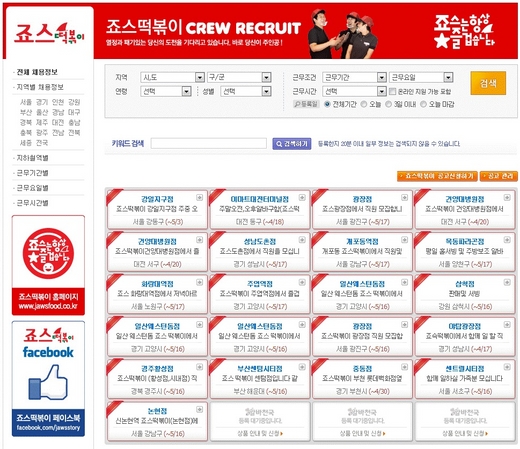Open 전체 채용정보 in the sidebar
The width and height of the screenshot is (520, 449).
click(x=37, y=72)
